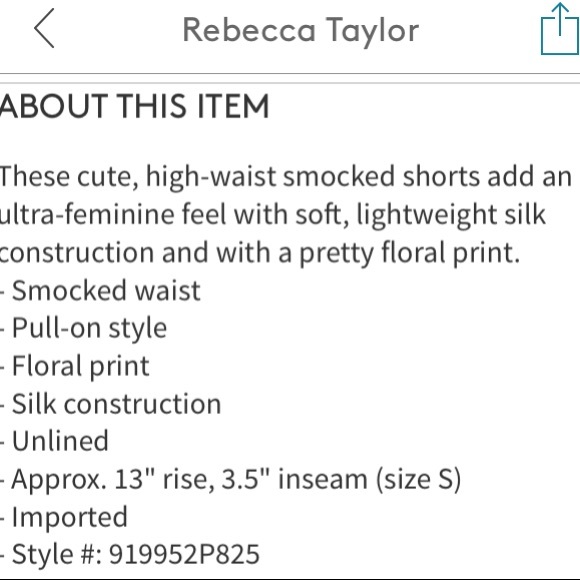The width and height of the screenshot is (580, 580).
Task: Tap the phrase pretty floral print
Action: [x=409, y=254]
